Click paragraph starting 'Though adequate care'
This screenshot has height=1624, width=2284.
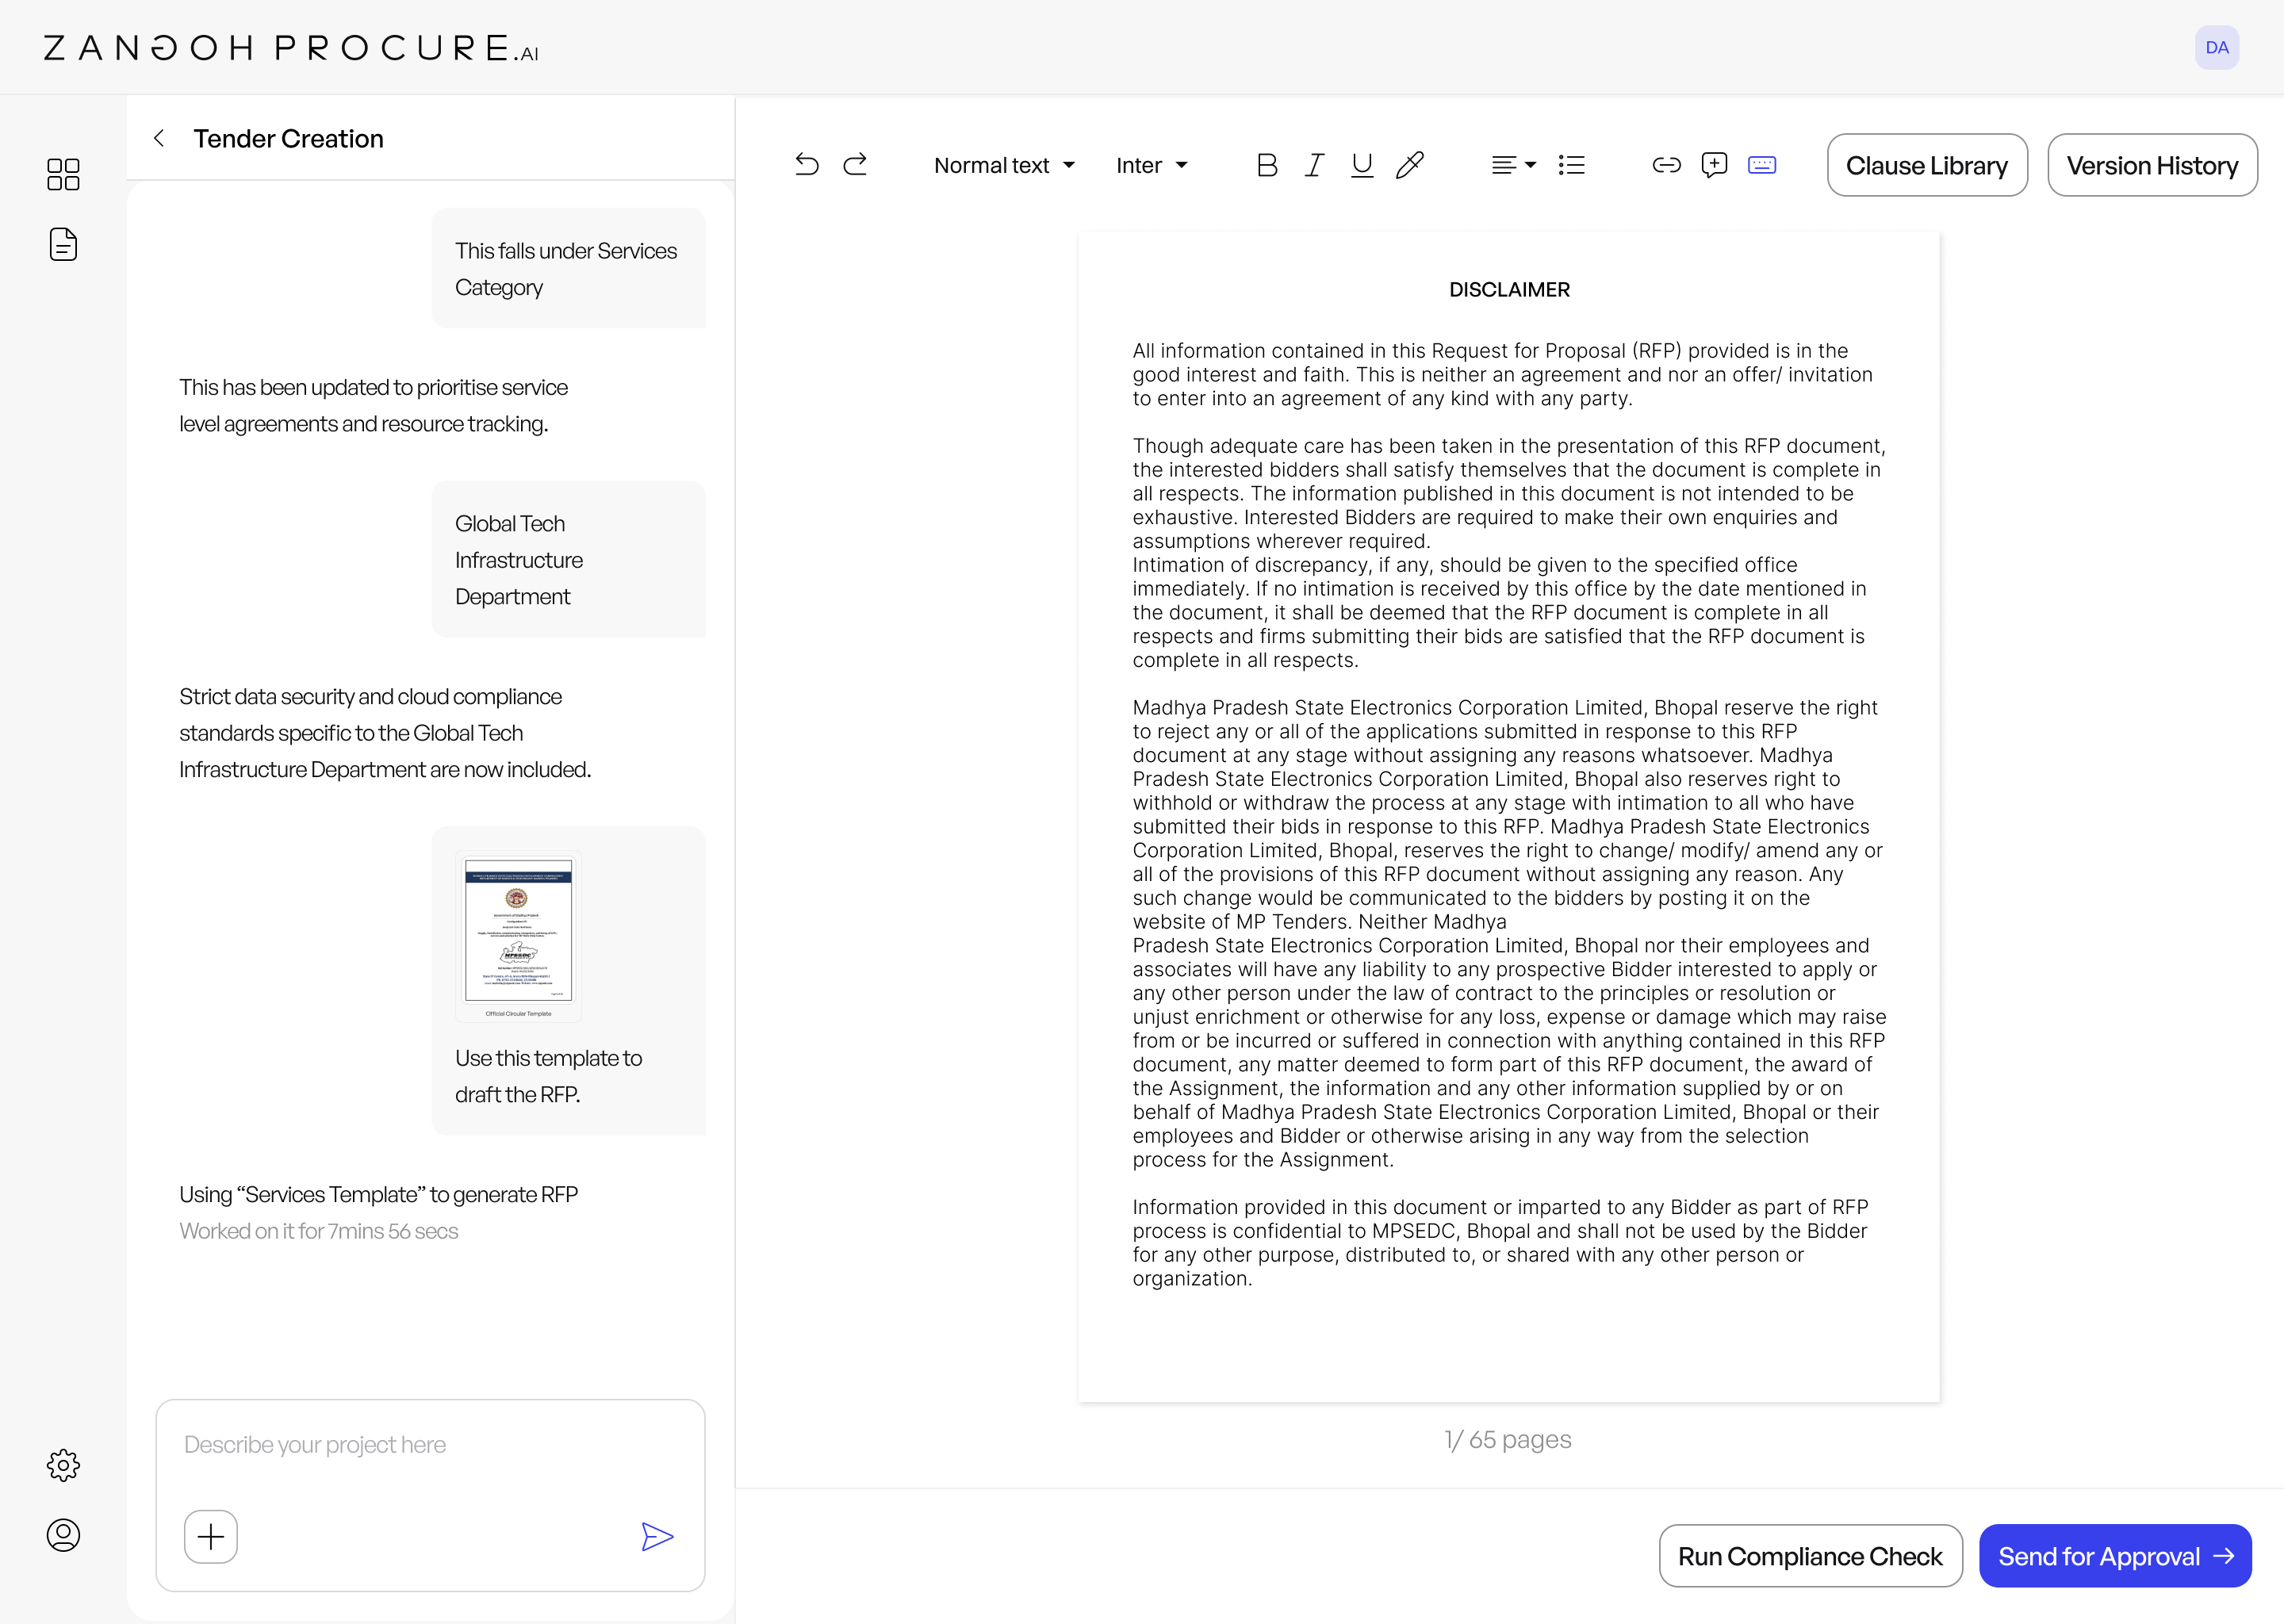click(x=1509, y=493)
